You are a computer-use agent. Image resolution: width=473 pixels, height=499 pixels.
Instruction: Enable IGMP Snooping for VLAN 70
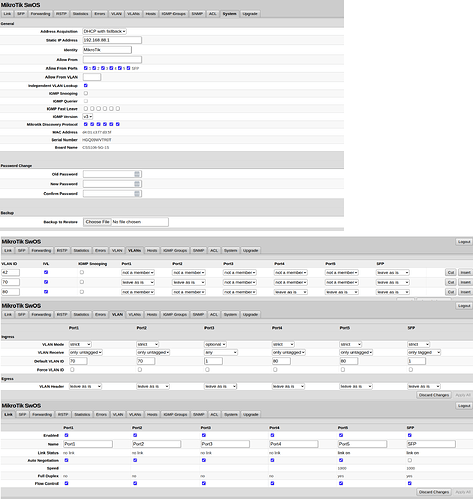(82, 282)
